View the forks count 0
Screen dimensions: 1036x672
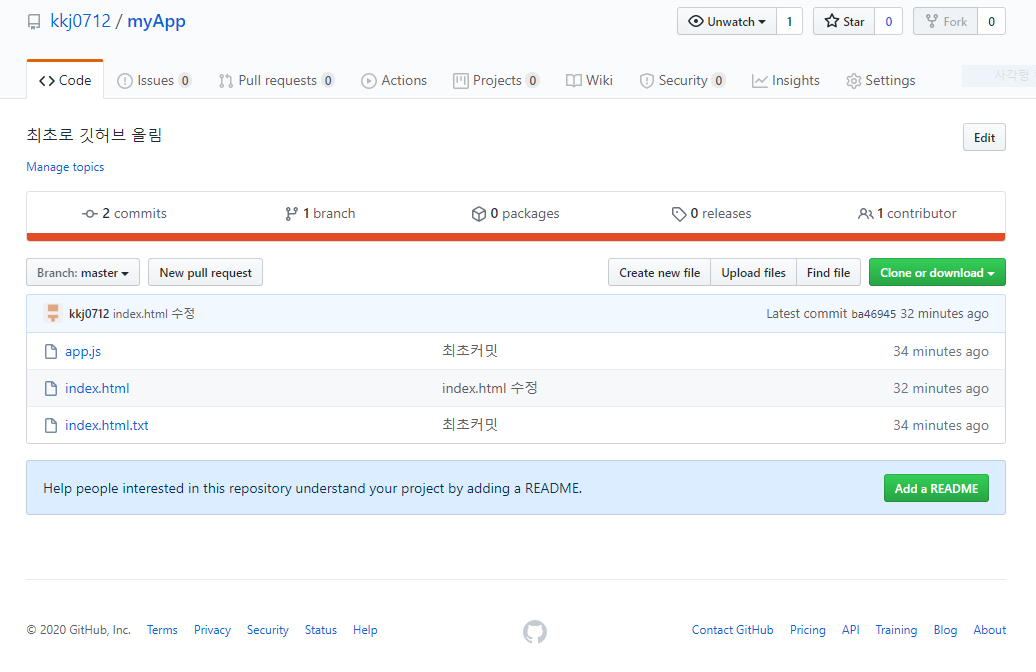991,21
